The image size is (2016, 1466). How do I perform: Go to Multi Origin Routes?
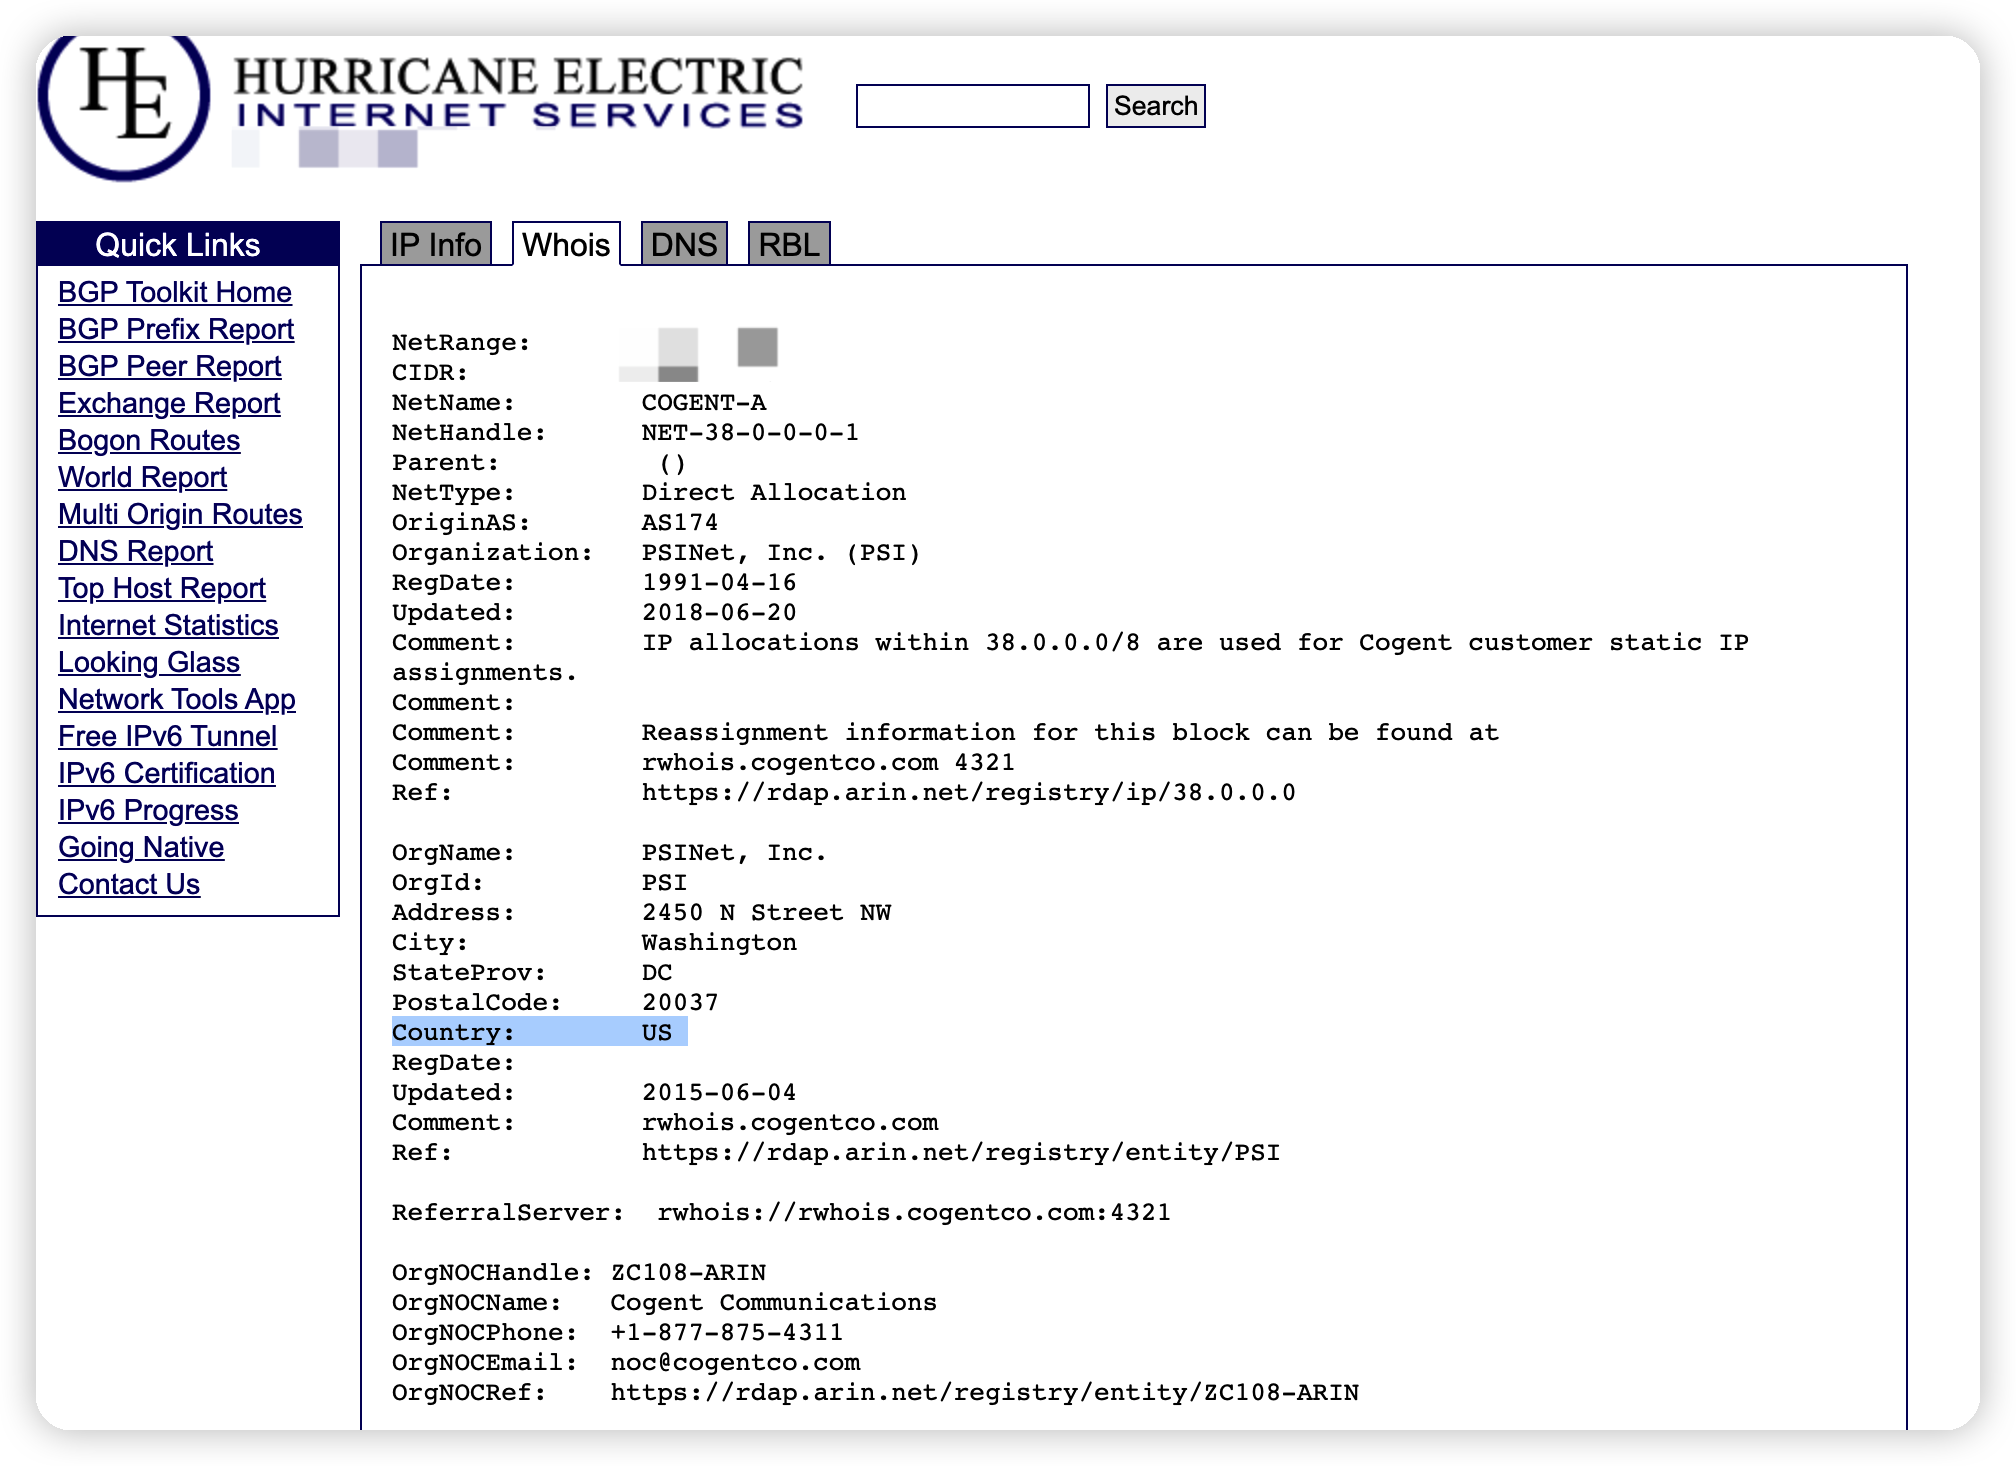pos(180,514)
